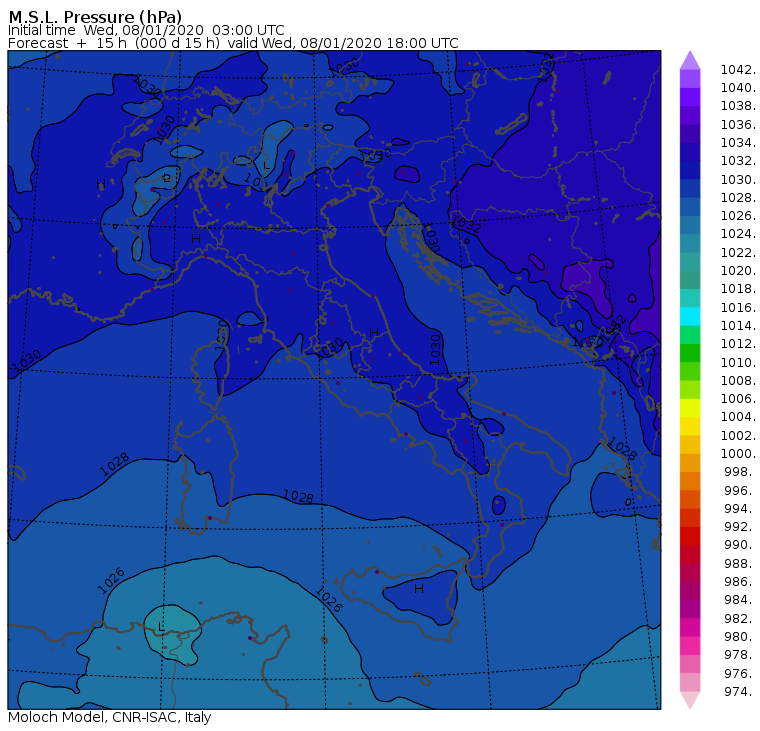760x731 pixels.
Task: Pick the cyan swatch between 1014 and 1016
Action: pos(690,317)
